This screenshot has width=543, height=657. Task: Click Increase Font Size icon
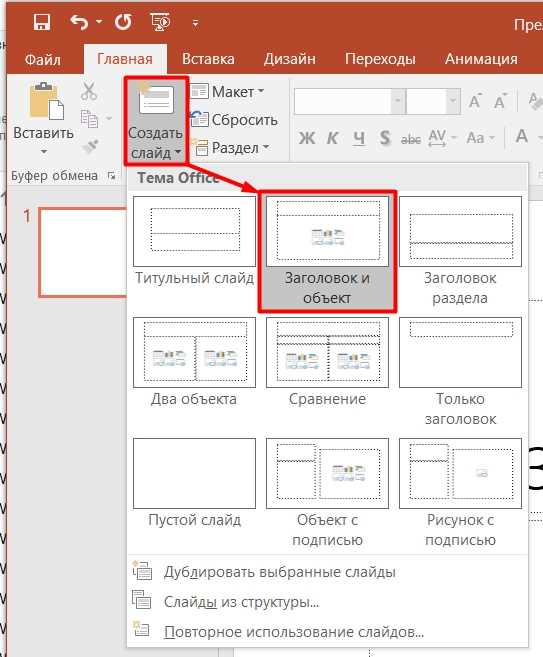475,101
